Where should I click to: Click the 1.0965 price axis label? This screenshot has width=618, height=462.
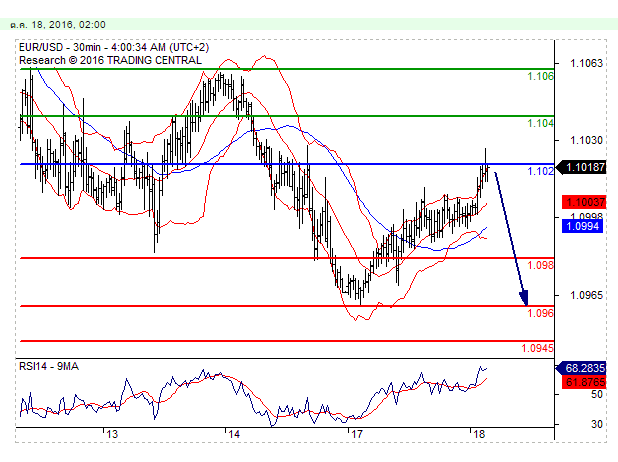pyautogui.click(x=584, y=295)
